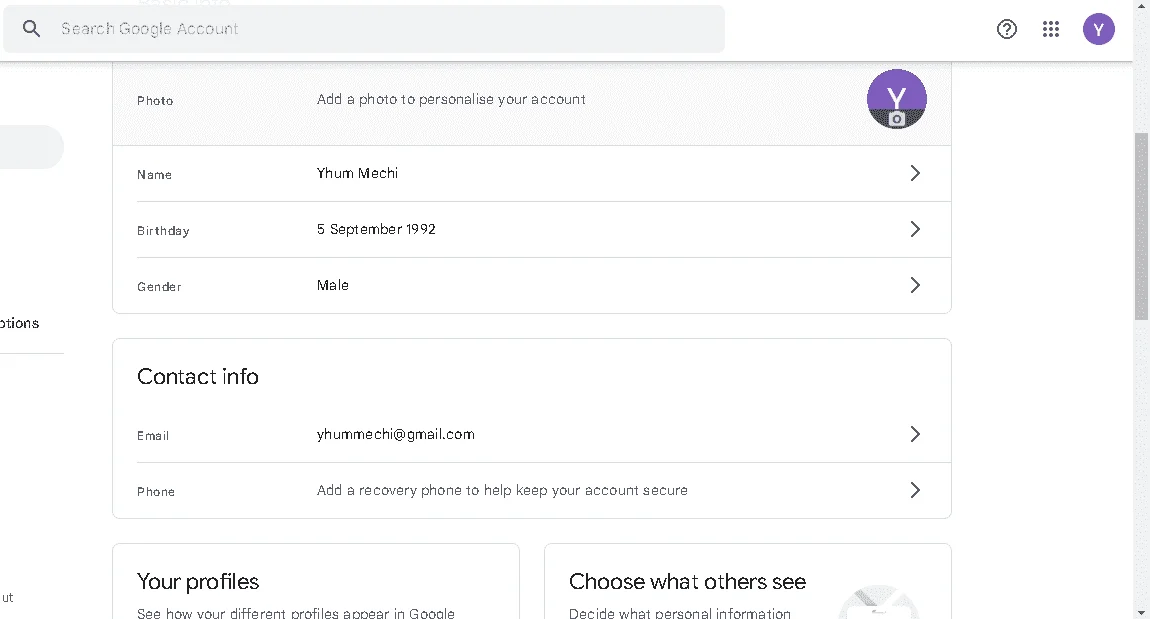The image size is (1150, 619).
Task: Click yhummechi@gmail.com email entry
Action: click(395, 434)
